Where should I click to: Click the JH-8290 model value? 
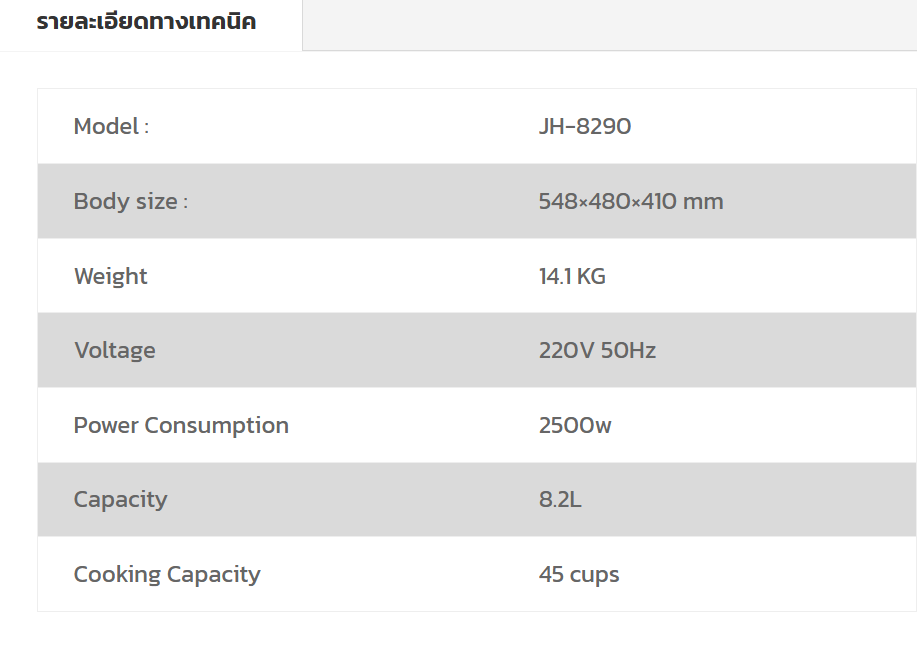click(x=585, y=126)
